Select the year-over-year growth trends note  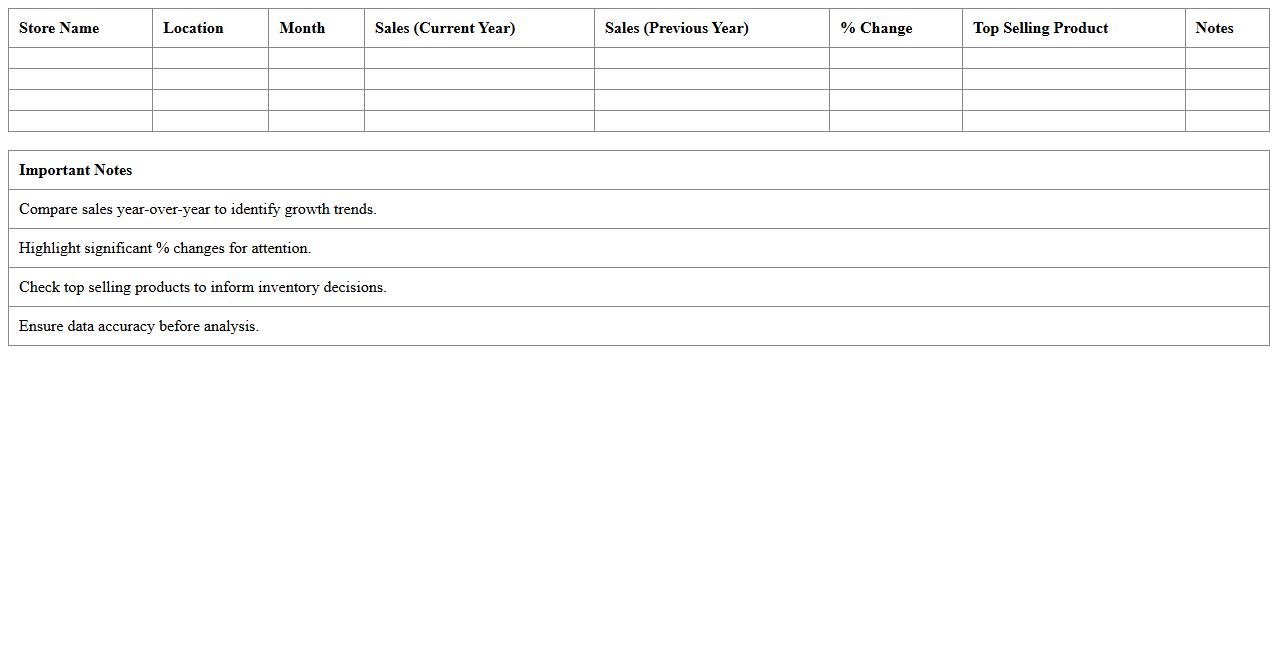[198, 209]
